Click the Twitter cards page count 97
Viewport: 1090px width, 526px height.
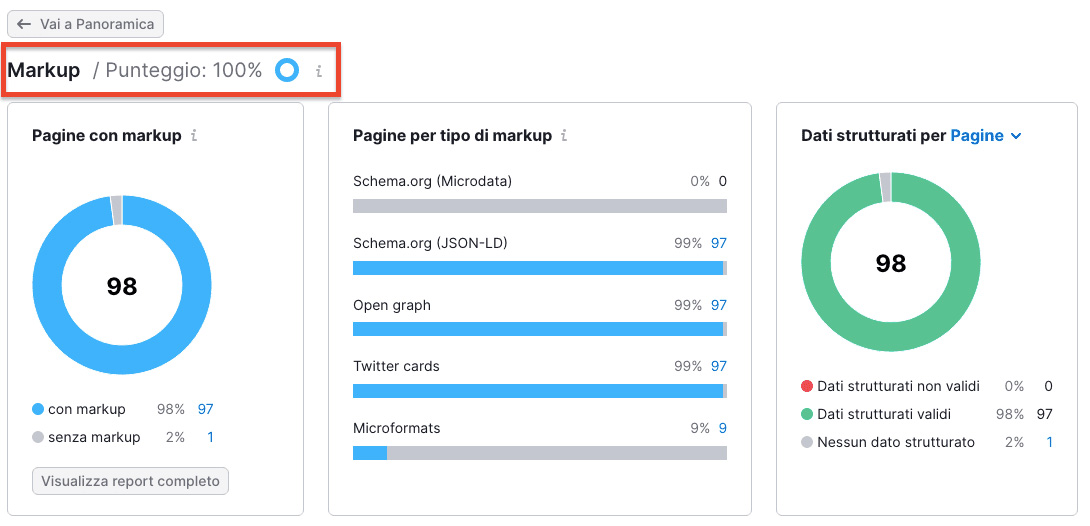718,366
